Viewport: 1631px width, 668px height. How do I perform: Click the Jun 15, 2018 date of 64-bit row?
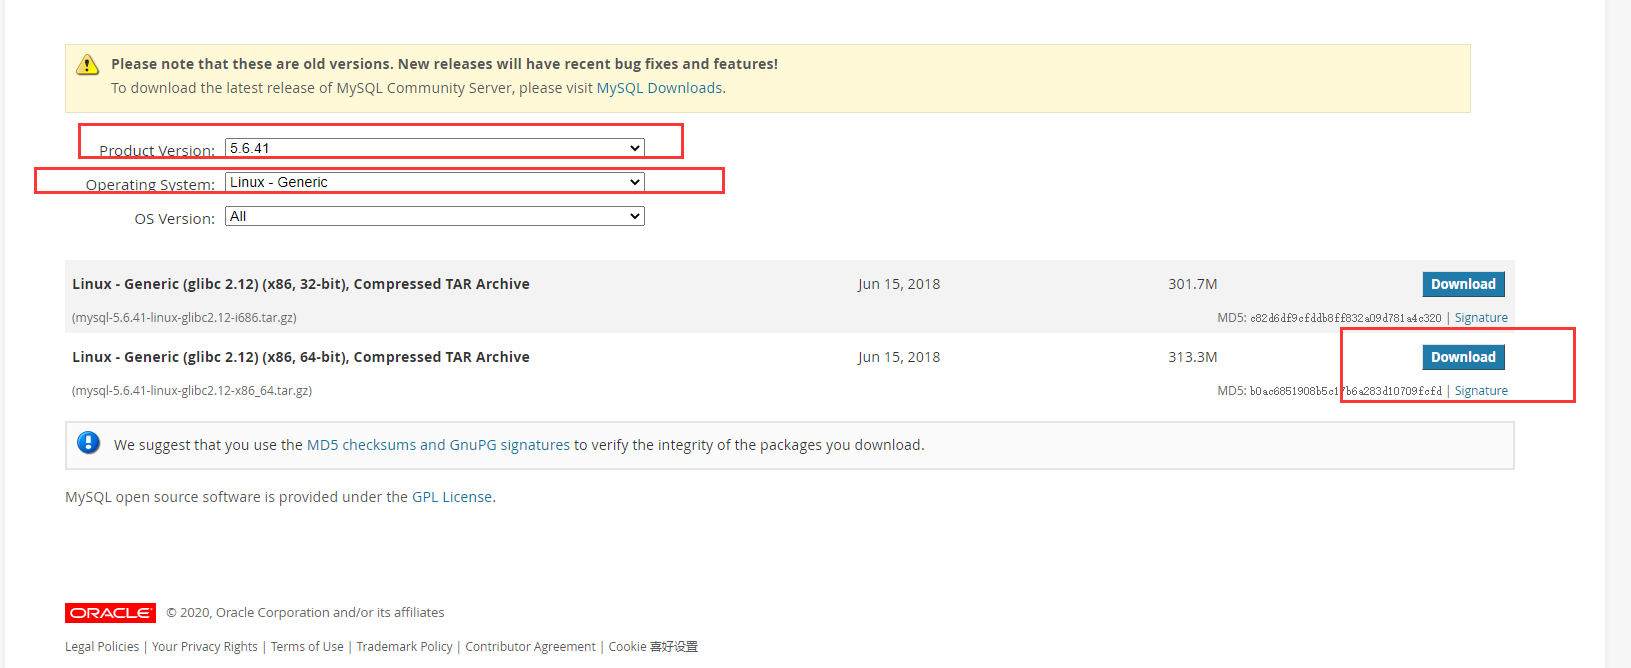click(899, 357)
